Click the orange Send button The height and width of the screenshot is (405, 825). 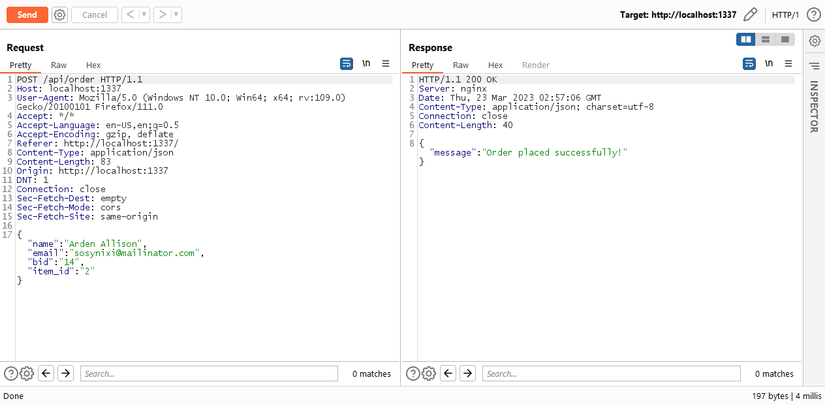27,15
